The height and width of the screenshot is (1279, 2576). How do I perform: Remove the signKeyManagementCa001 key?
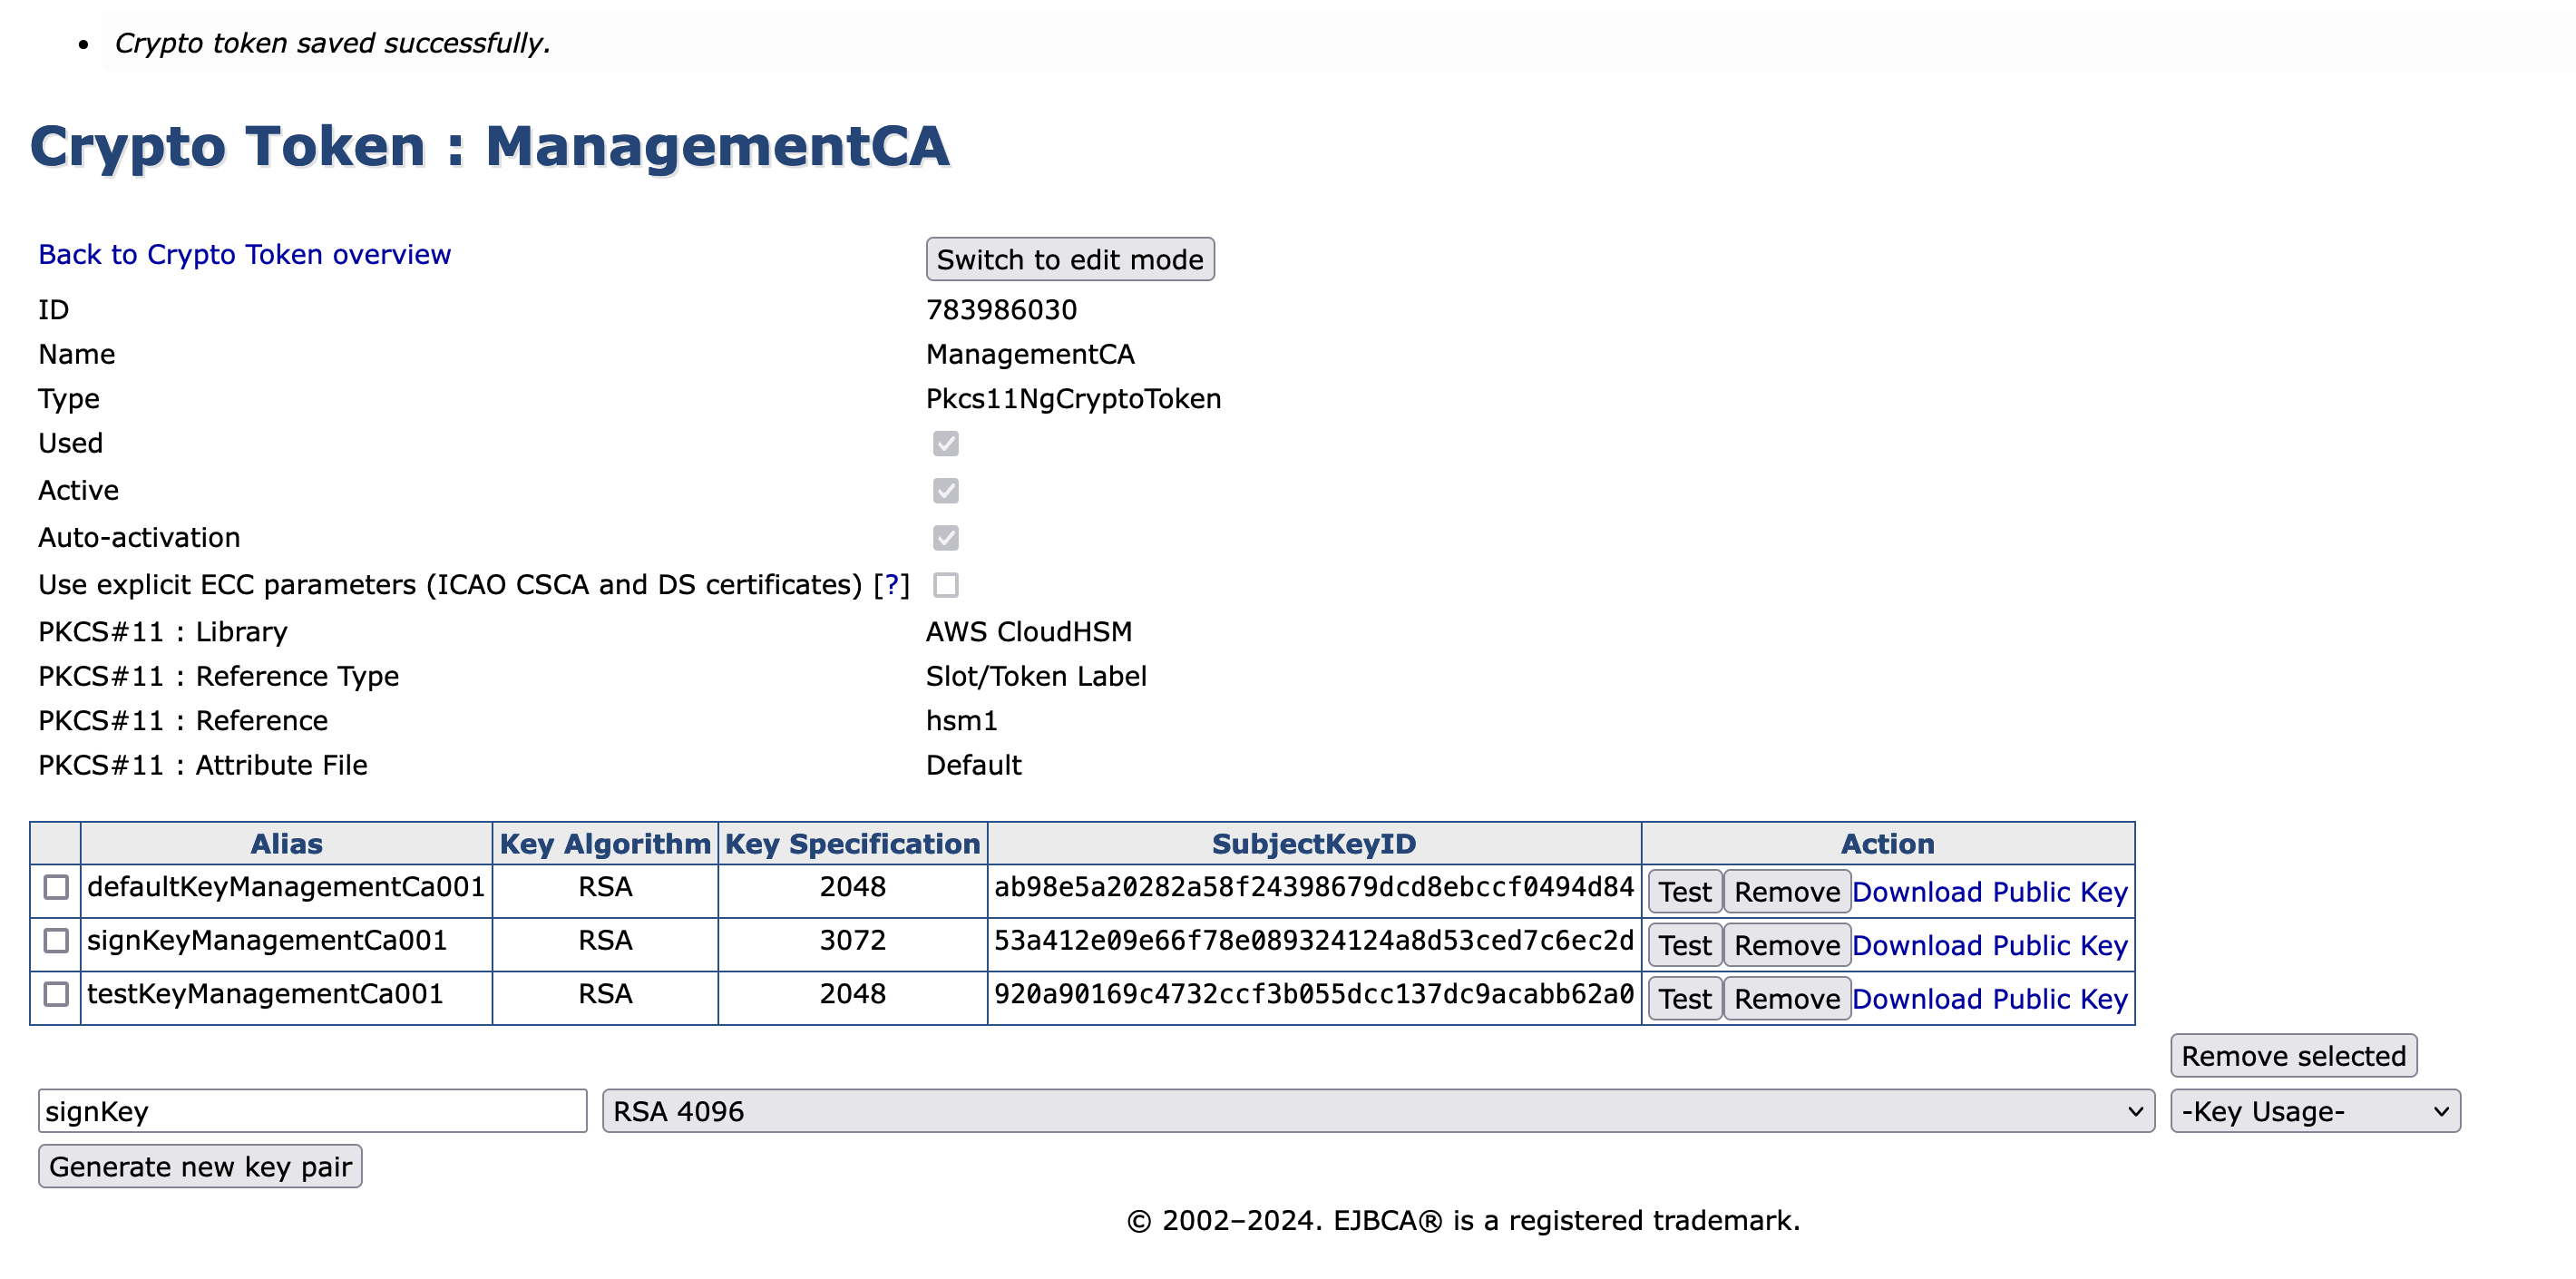[1786, 946]
